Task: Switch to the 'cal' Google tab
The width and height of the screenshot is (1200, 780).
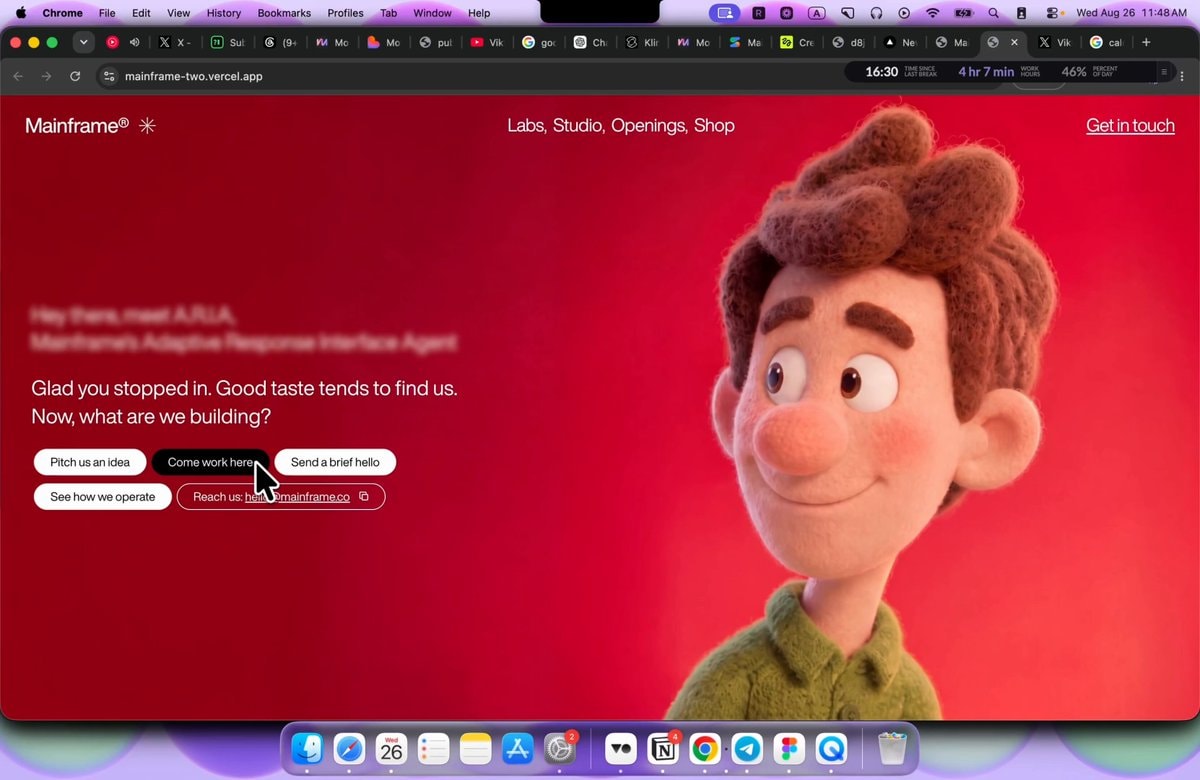Action: 1106,42
